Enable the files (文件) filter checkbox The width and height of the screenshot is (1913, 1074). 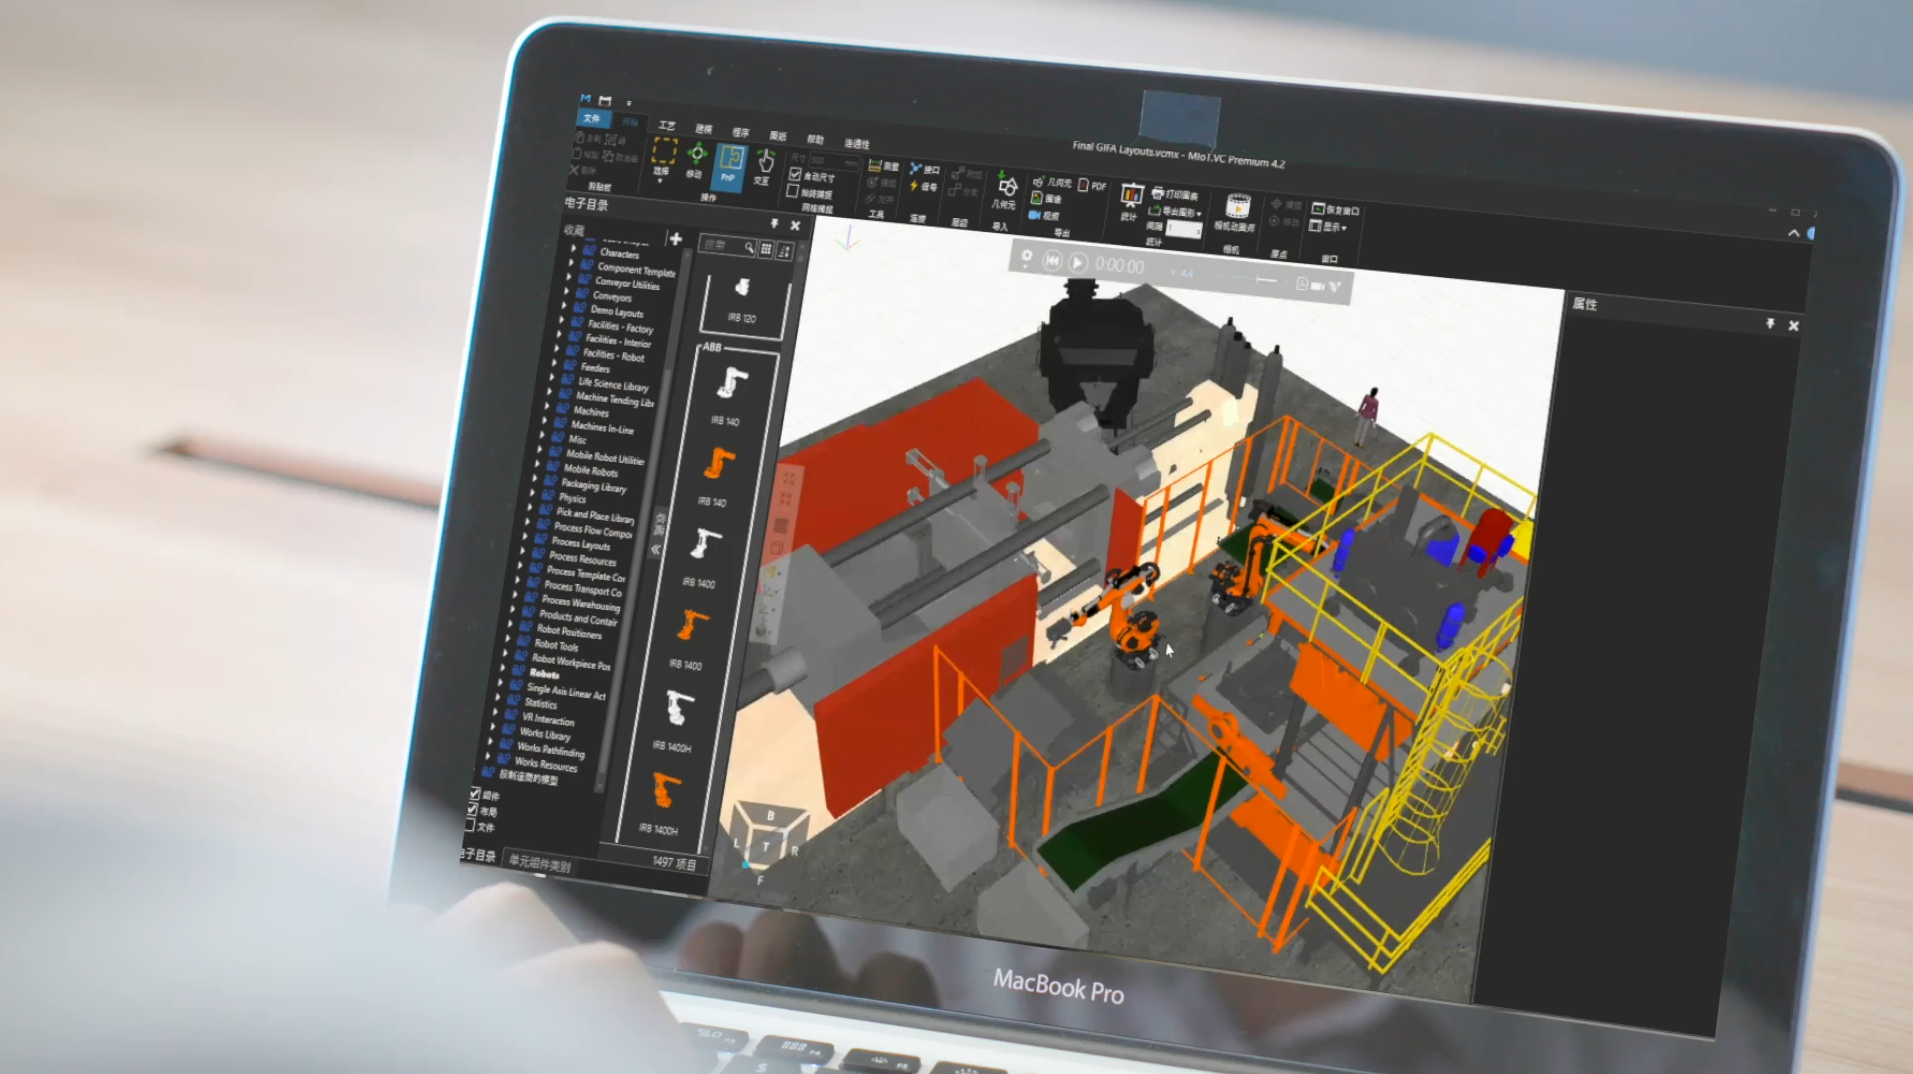coord(470,825)
